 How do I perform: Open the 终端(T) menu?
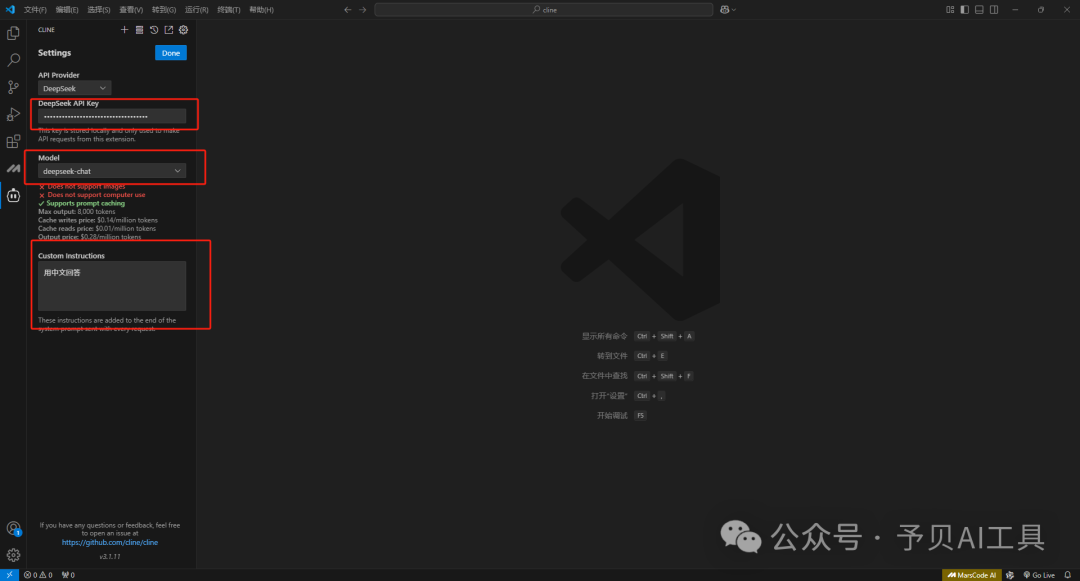(x=229, y=10)
